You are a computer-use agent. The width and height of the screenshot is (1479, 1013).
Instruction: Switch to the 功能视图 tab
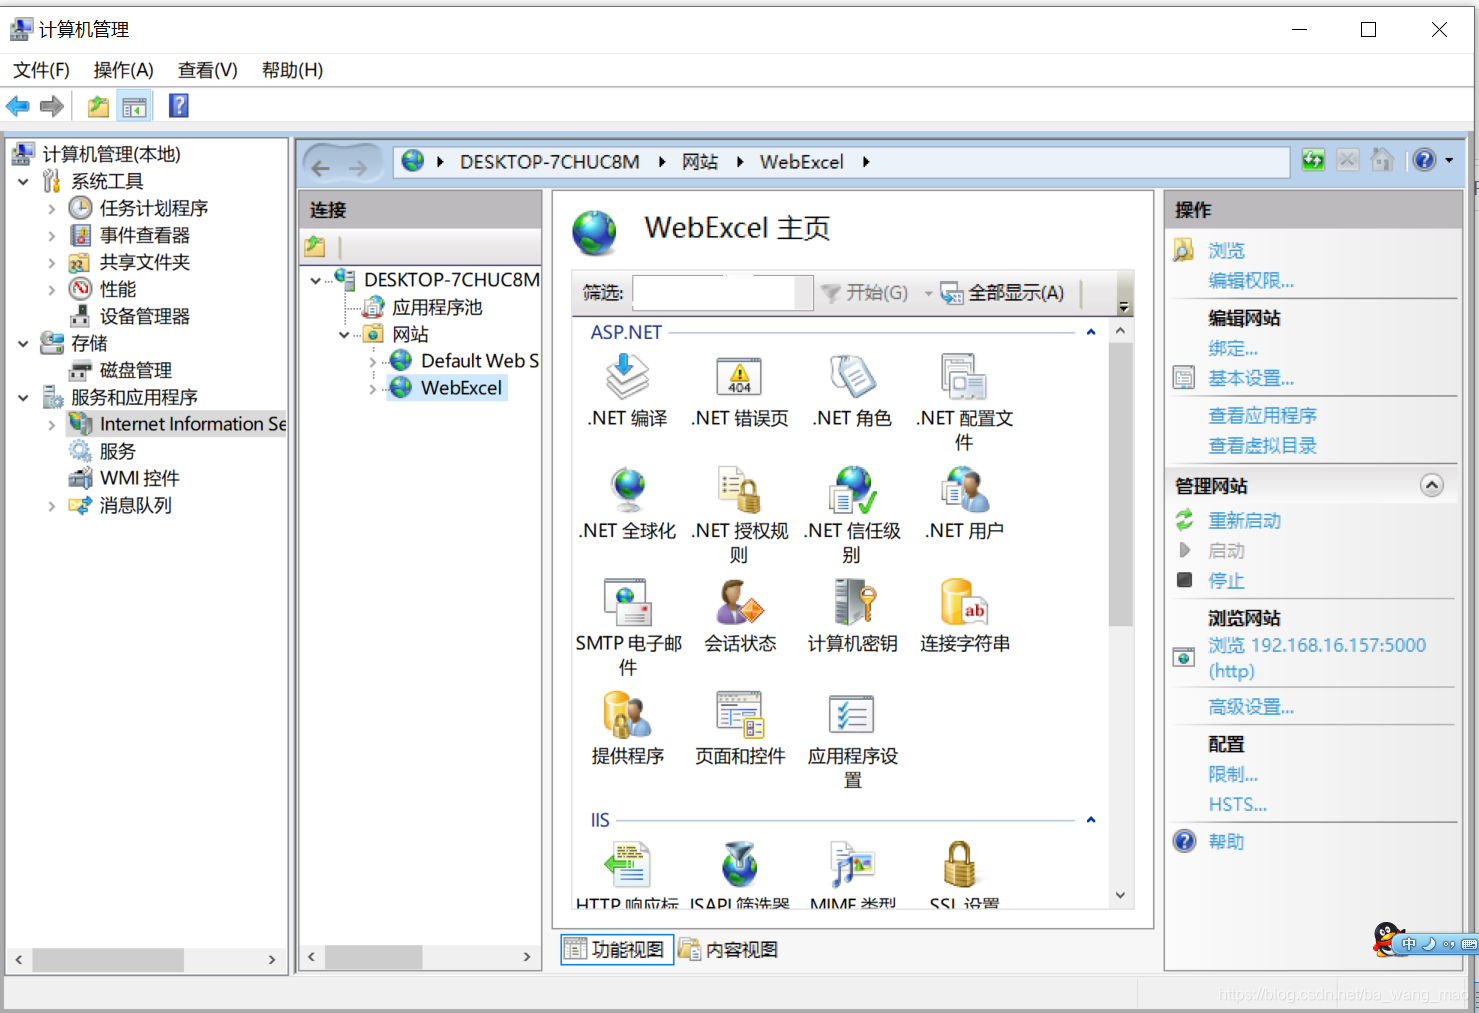pyautogui.click(x=616, y=949)
